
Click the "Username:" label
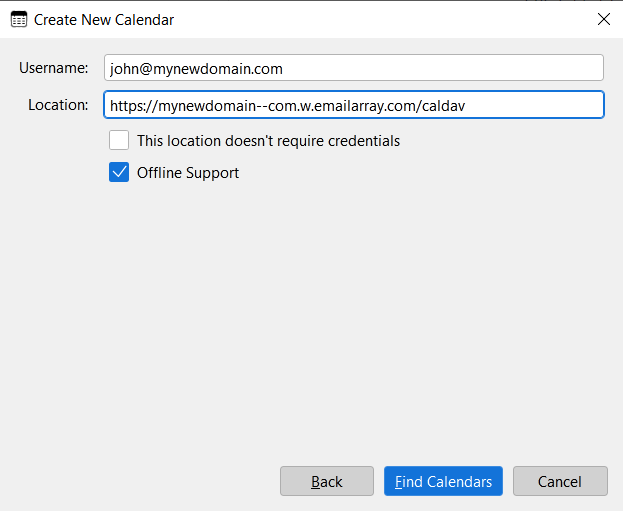pyautogui.click(x=54, y=68)
